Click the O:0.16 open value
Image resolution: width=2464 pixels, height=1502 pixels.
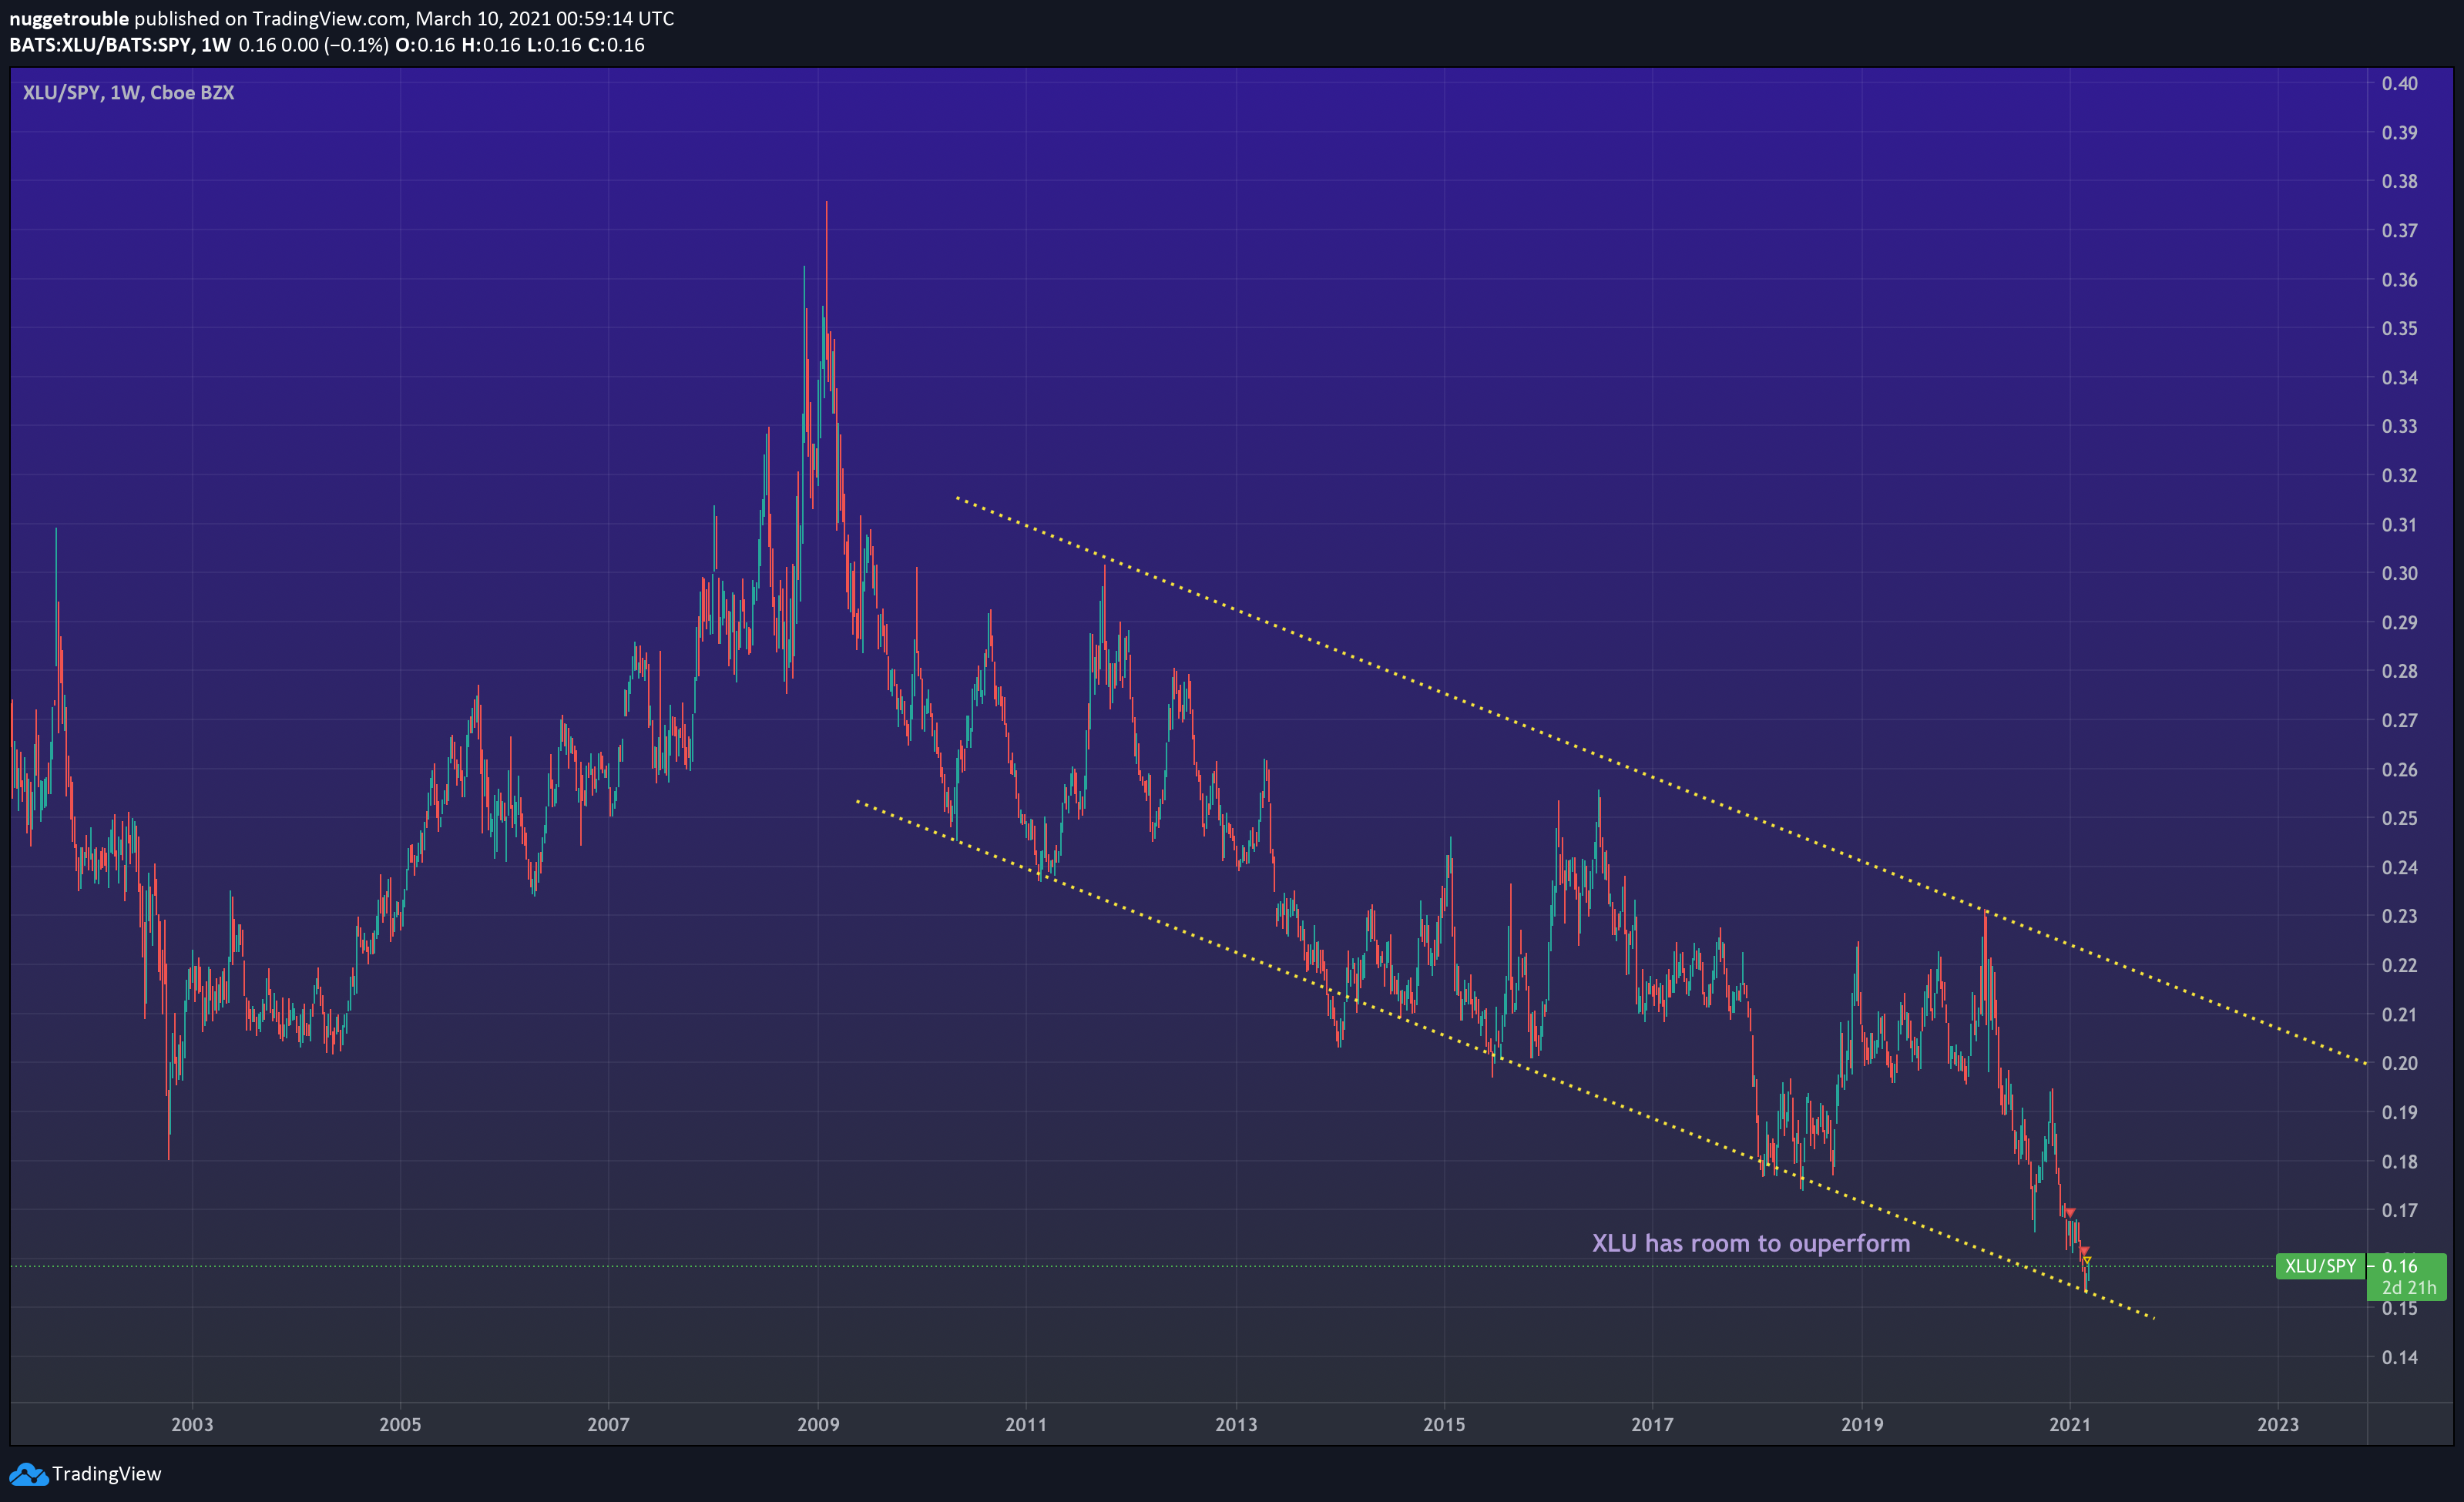(x=425, y=45)
